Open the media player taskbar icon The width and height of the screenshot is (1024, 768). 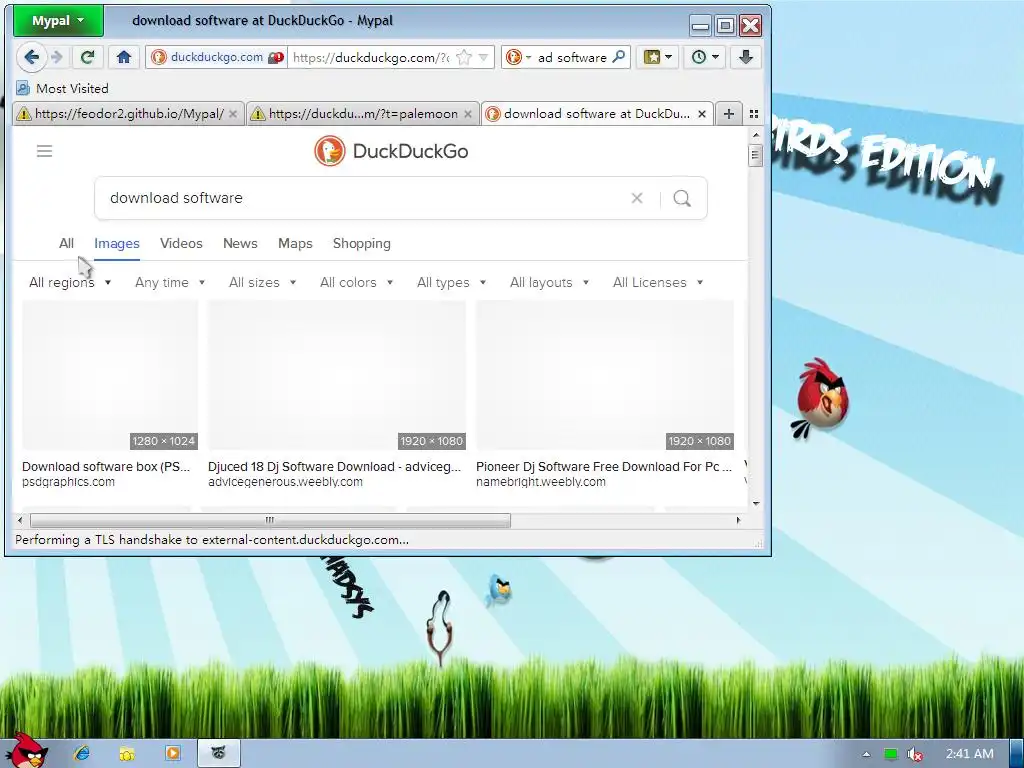(172, 753)
